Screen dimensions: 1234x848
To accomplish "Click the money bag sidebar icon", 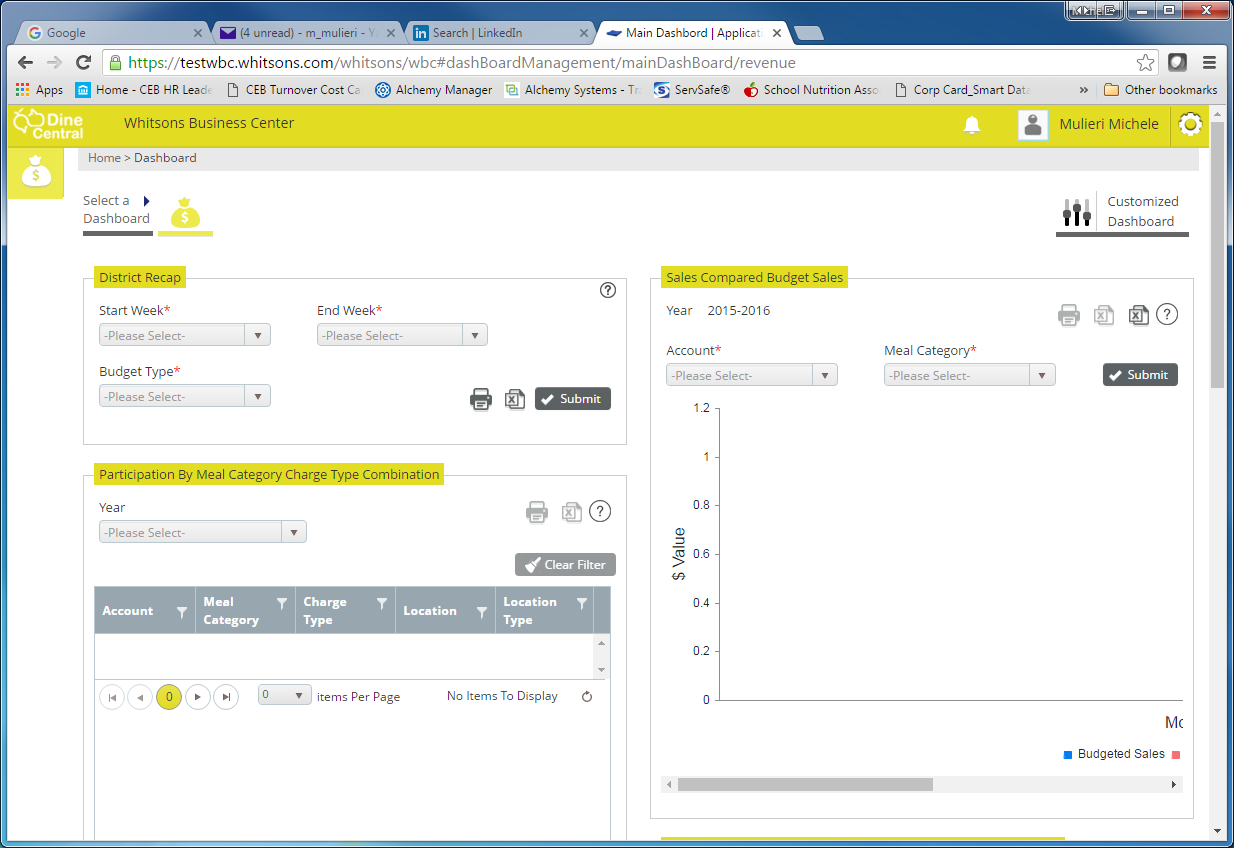I will pos(36,172).
